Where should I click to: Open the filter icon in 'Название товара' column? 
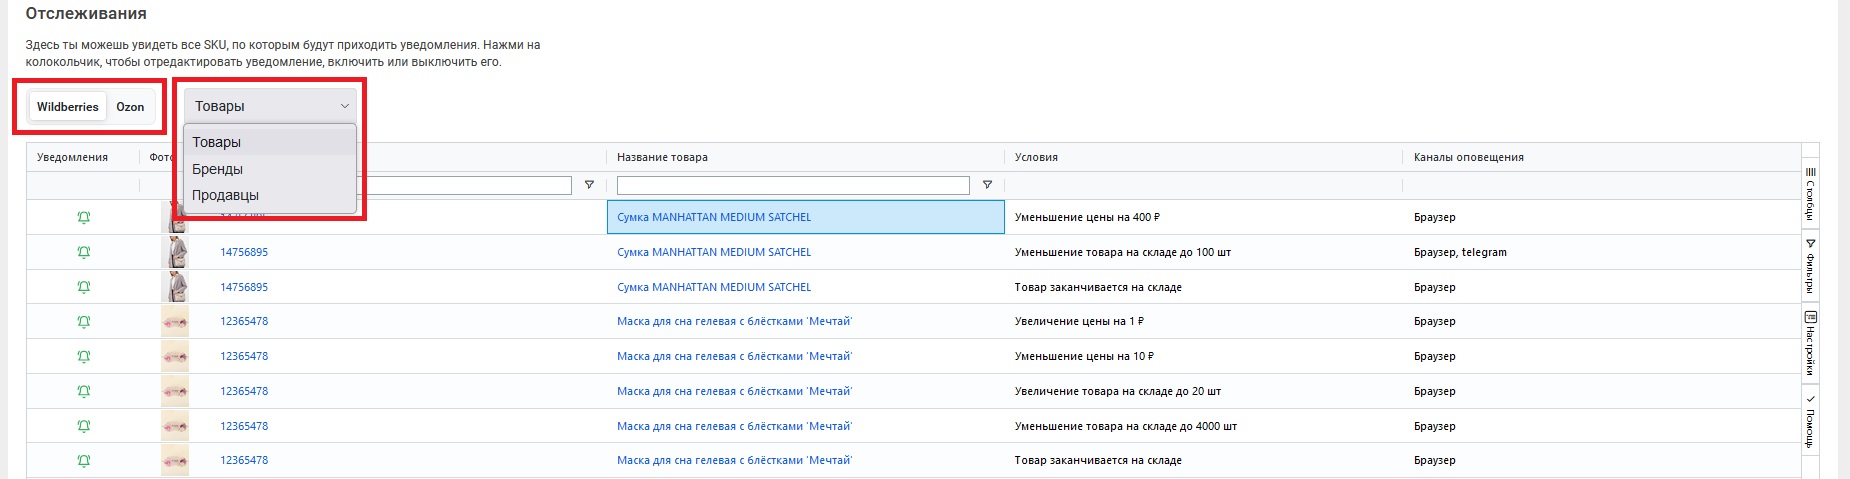987,185
